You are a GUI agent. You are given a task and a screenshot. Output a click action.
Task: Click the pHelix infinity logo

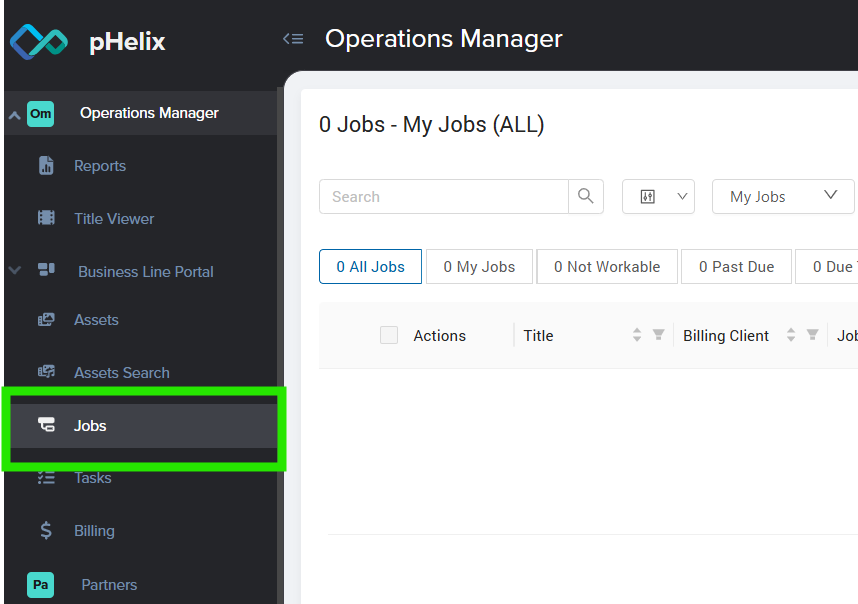[x=39, y=42]
